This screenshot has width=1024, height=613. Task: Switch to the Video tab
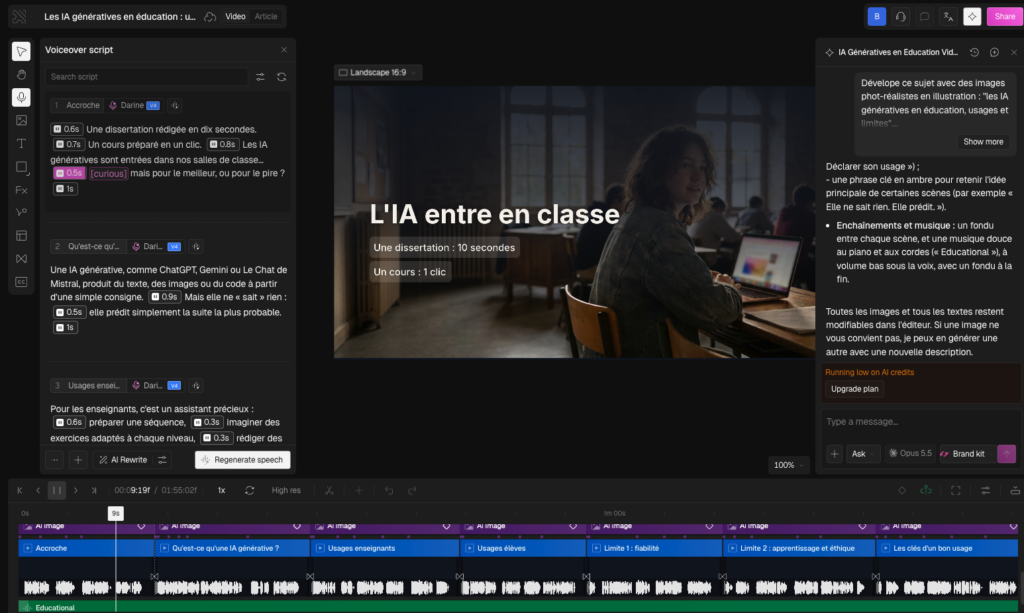point(235,16)
